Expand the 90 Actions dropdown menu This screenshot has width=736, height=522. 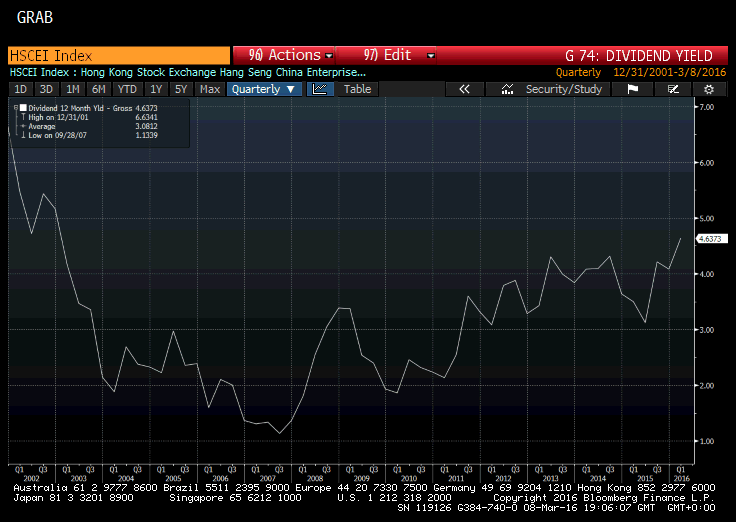click(285, 55)
